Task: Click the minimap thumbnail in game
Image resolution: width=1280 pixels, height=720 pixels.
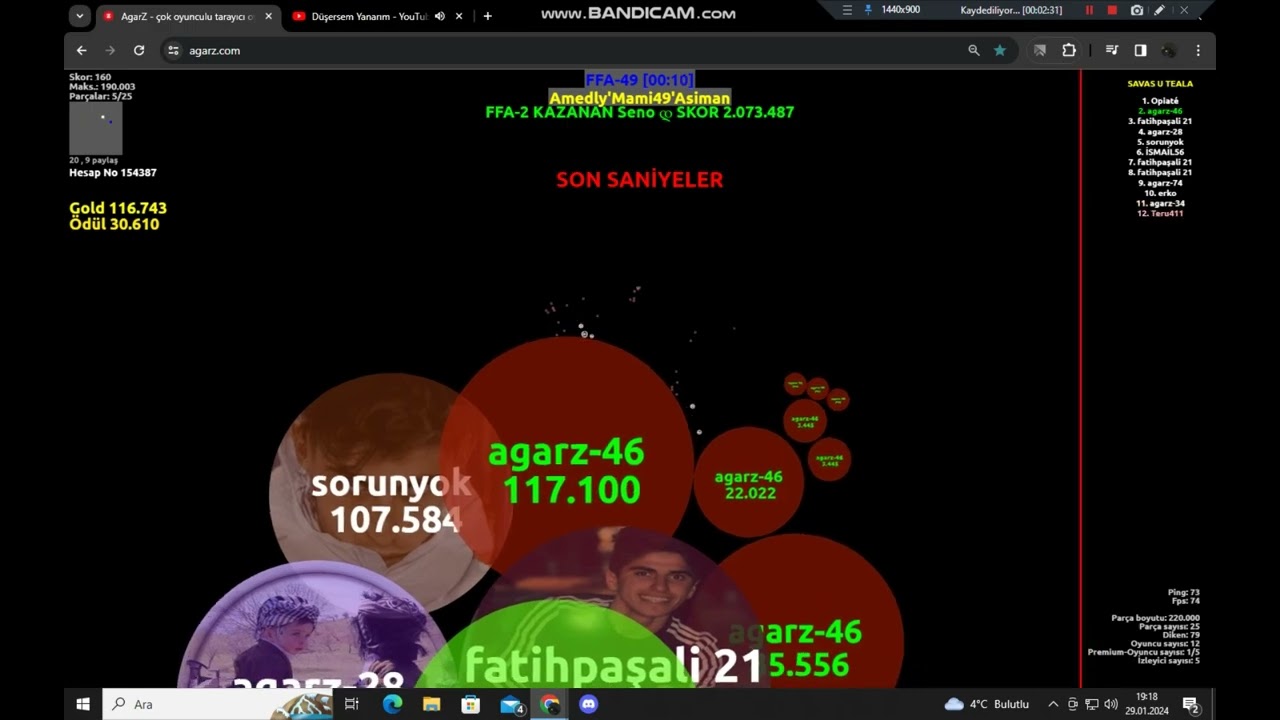Action: coord(96,128)
